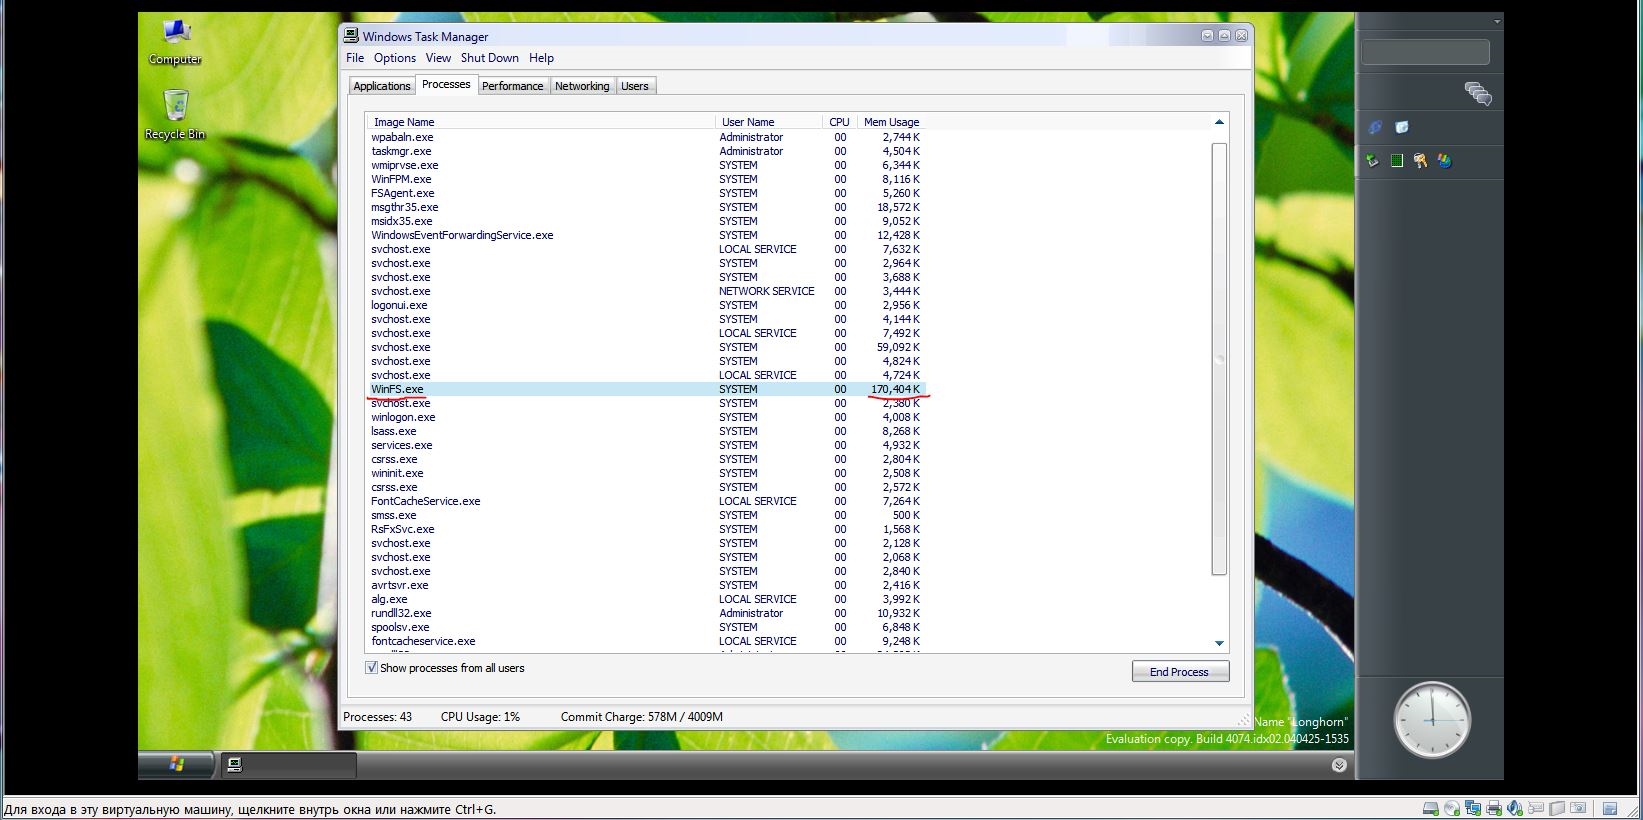
Task: Click the greyed-out camera device icon in VM bar
Action: pos(1578,809)
